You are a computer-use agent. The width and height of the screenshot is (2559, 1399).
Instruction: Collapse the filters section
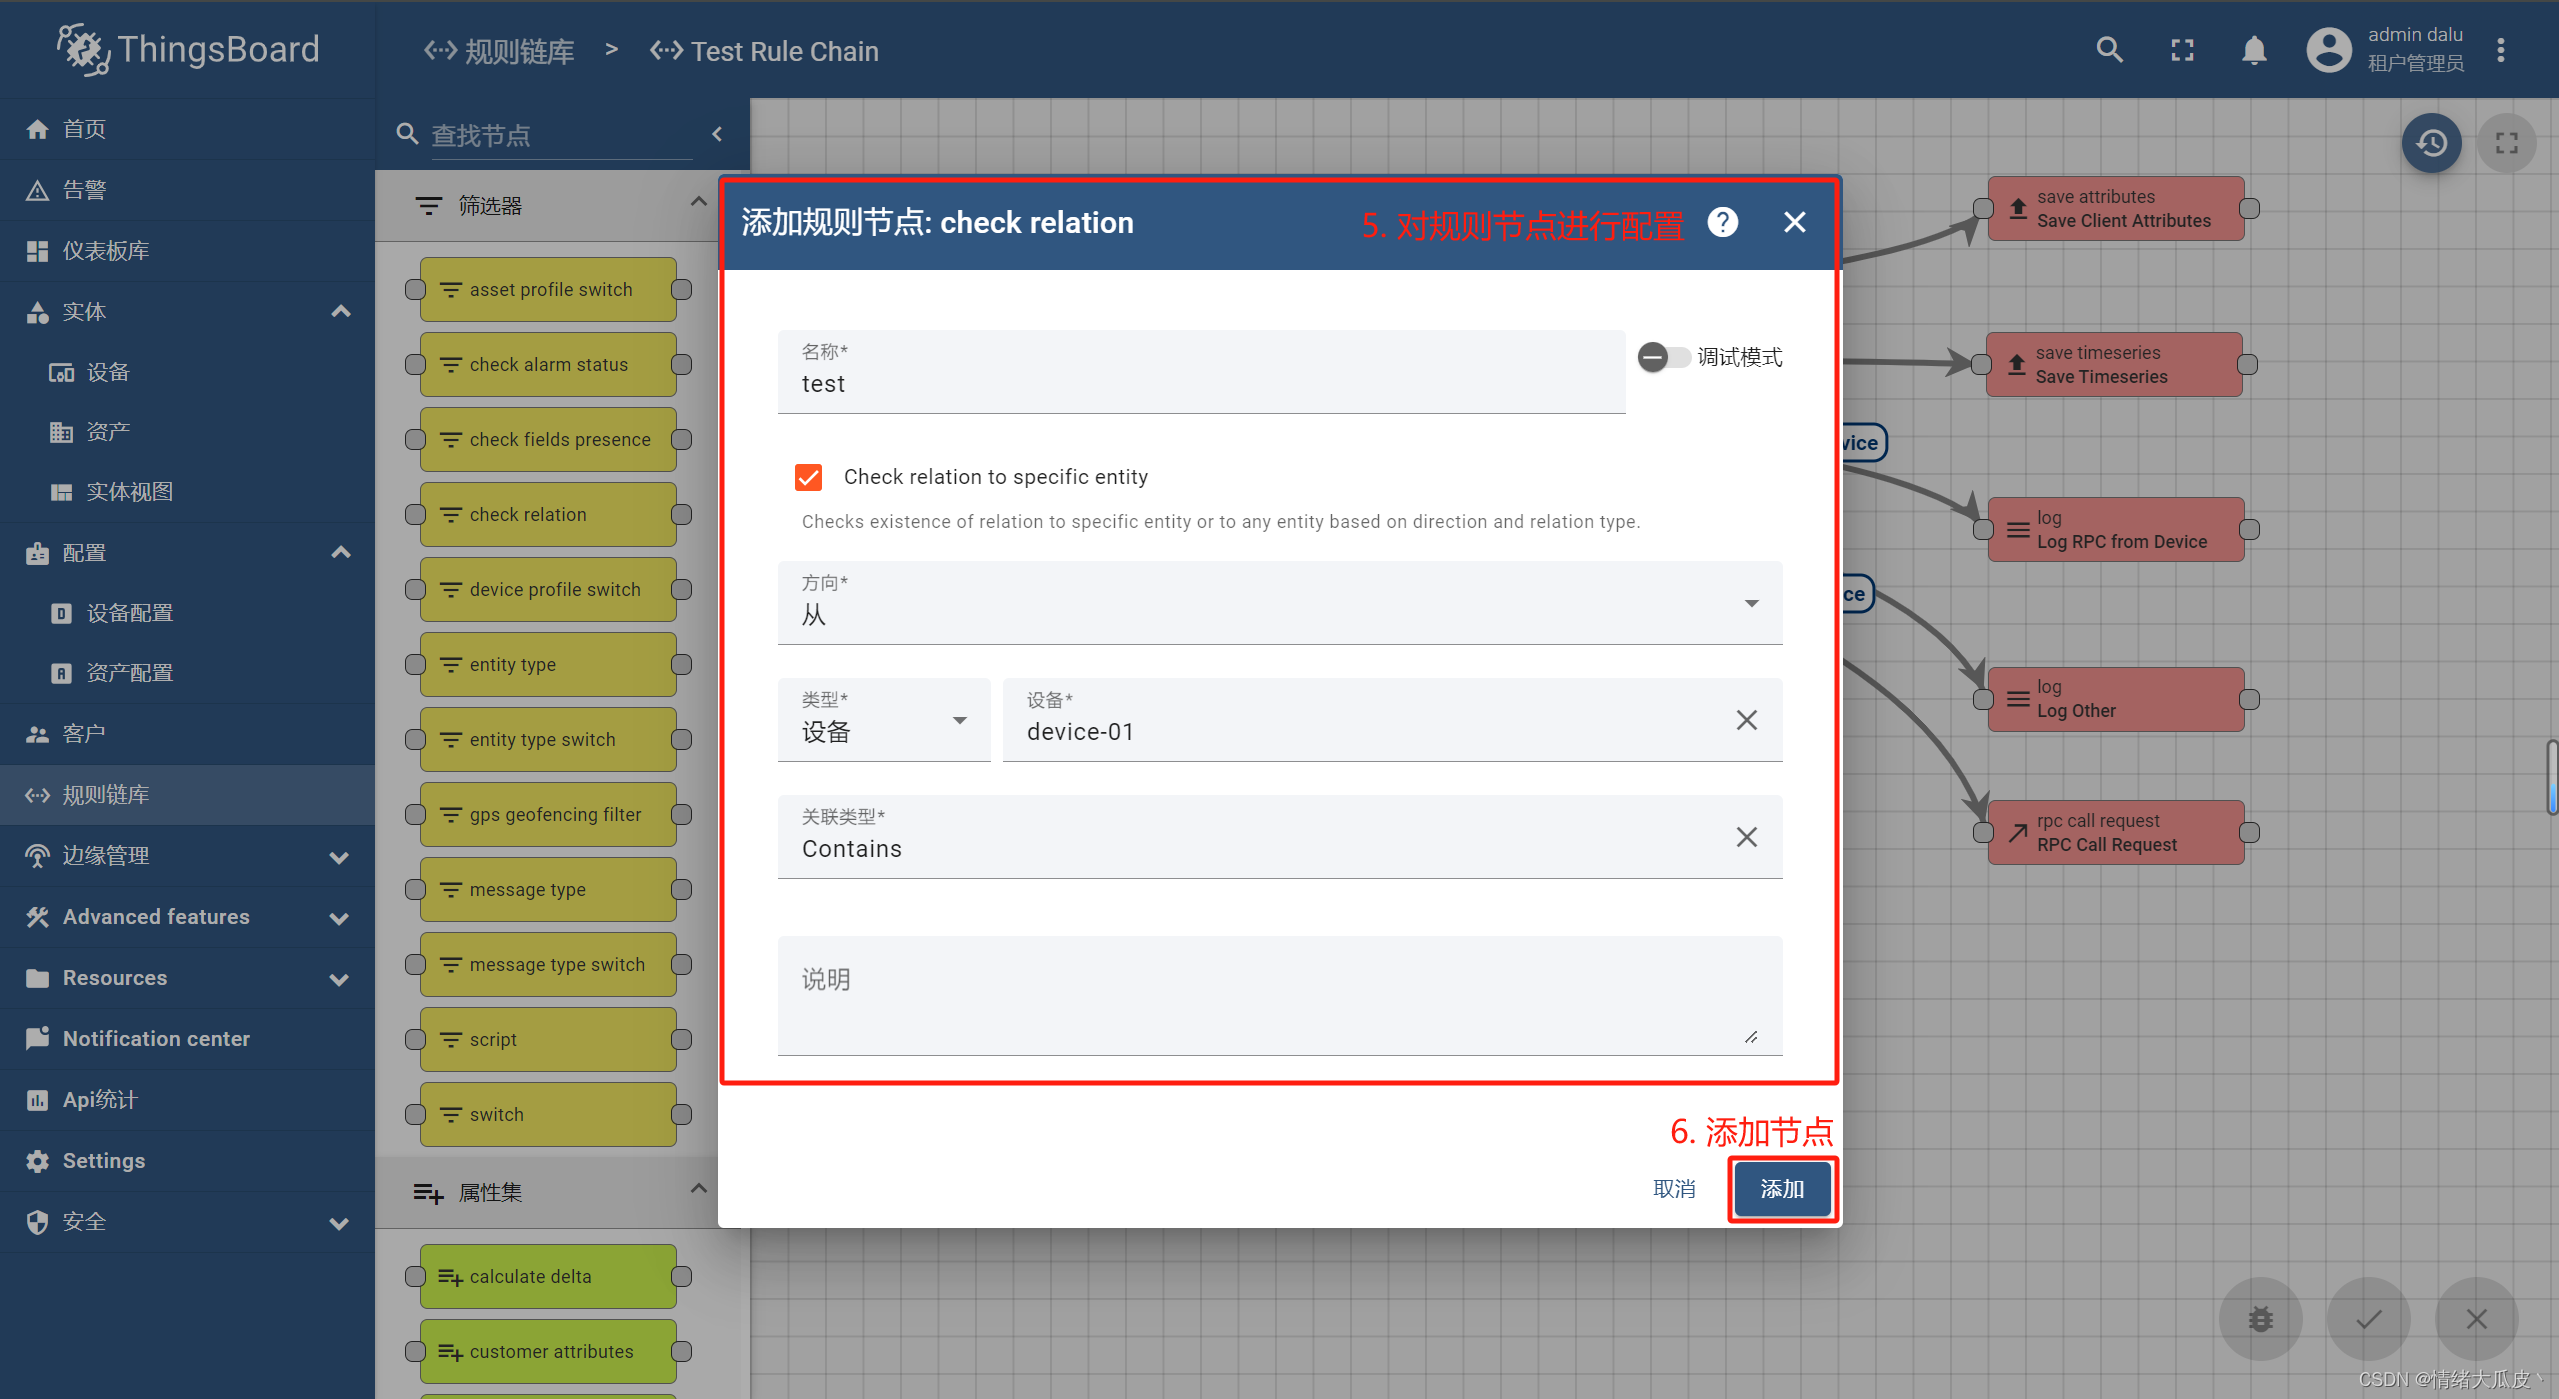(698, 203)
